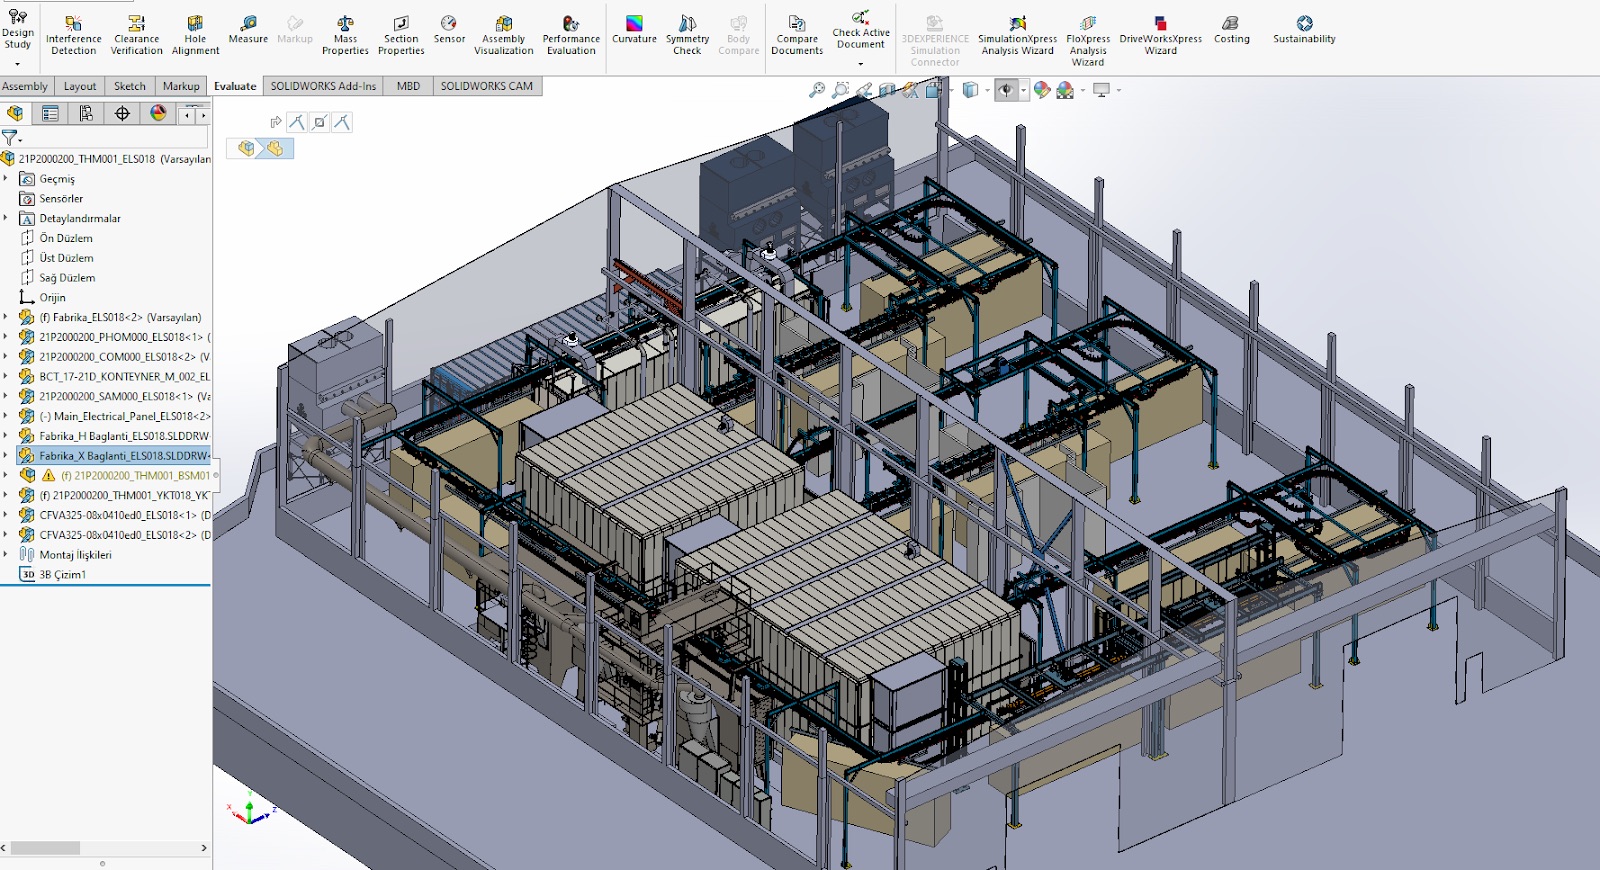
Task: Switch to the Markup tab
Action: click(x=181, y=86)
